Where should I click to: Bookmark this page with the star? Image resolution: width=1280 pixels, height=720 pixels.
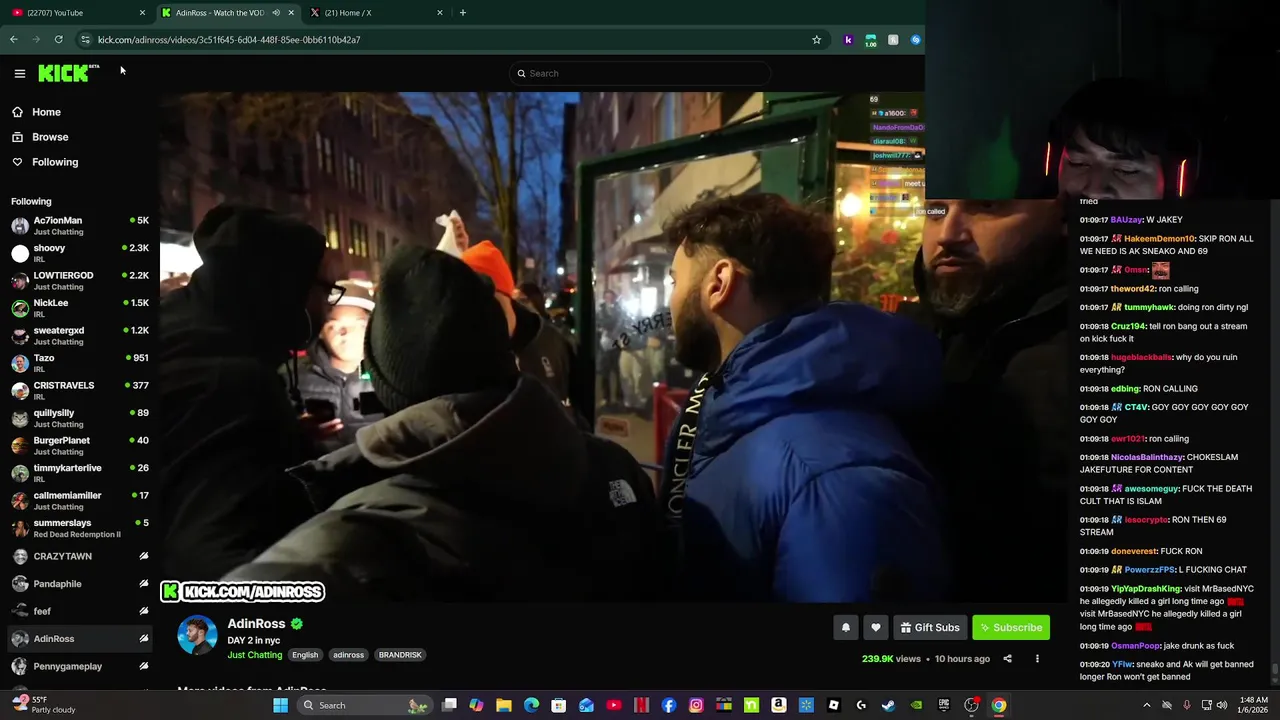coord(816,40)
